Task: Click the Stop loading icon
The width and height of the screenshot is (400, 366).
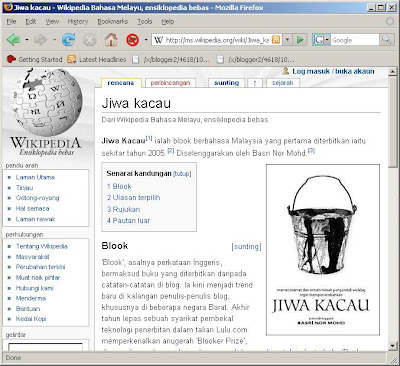Action: coord(89,40)
